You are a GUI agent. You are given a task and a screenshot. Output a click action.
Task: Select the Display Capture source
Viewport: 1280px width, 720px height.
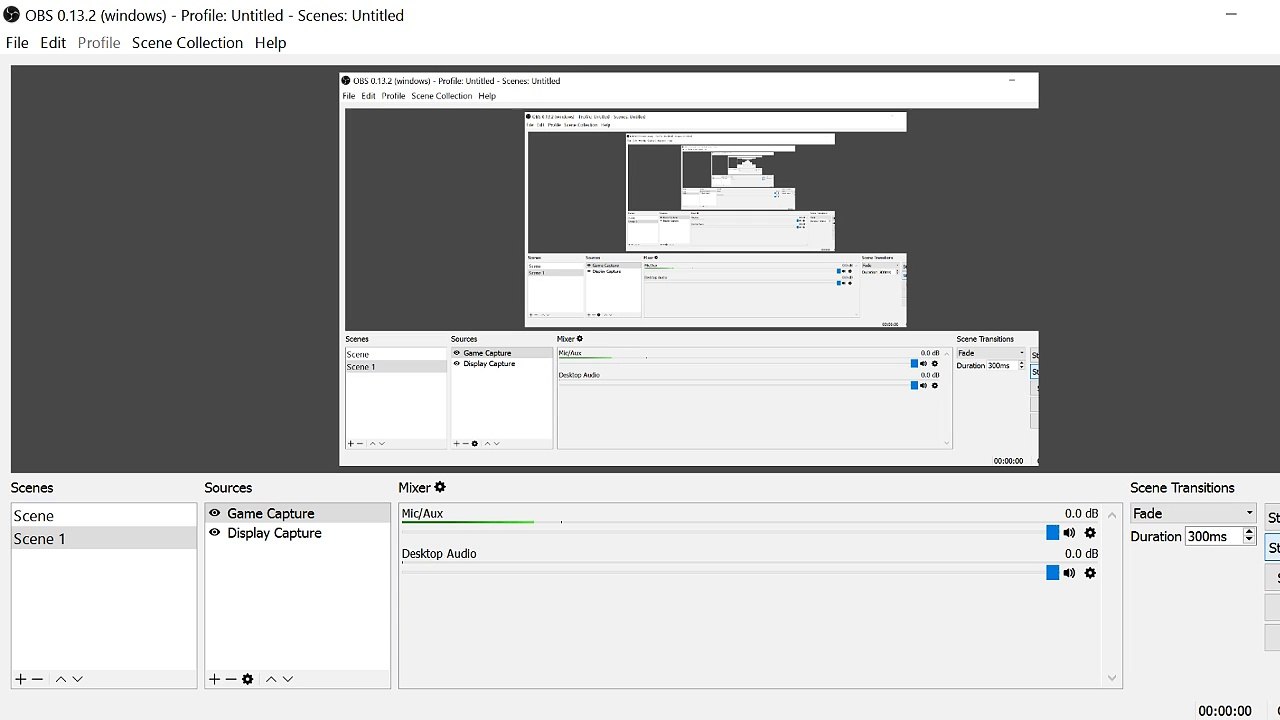click(298, 533)
